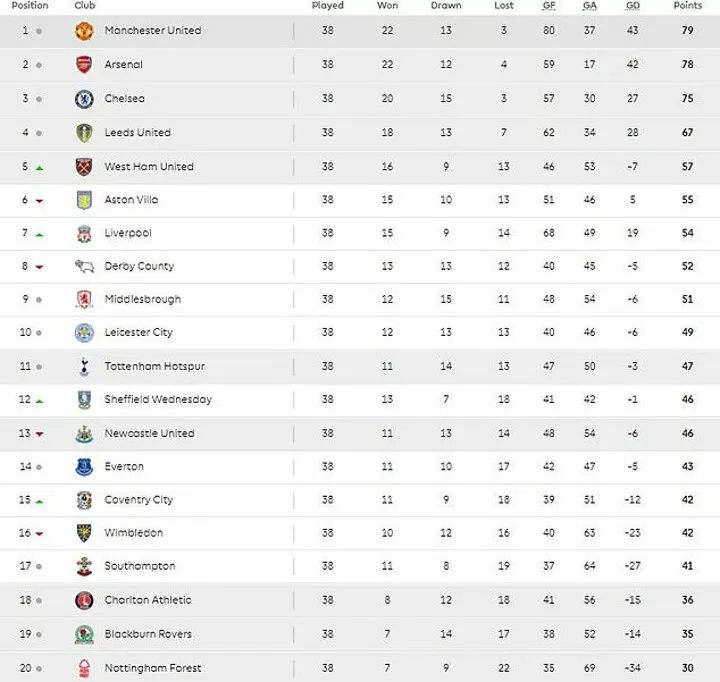This screenshot has width=720, height=682.
Task: Click the Nottingham Forest tree logo
Action: point(84,668)
